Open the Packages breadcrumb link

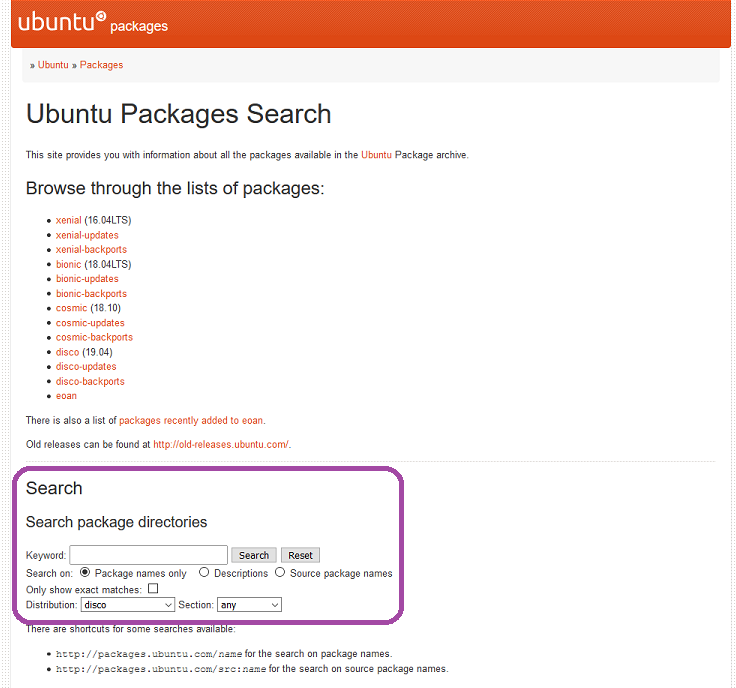[101, 65]
